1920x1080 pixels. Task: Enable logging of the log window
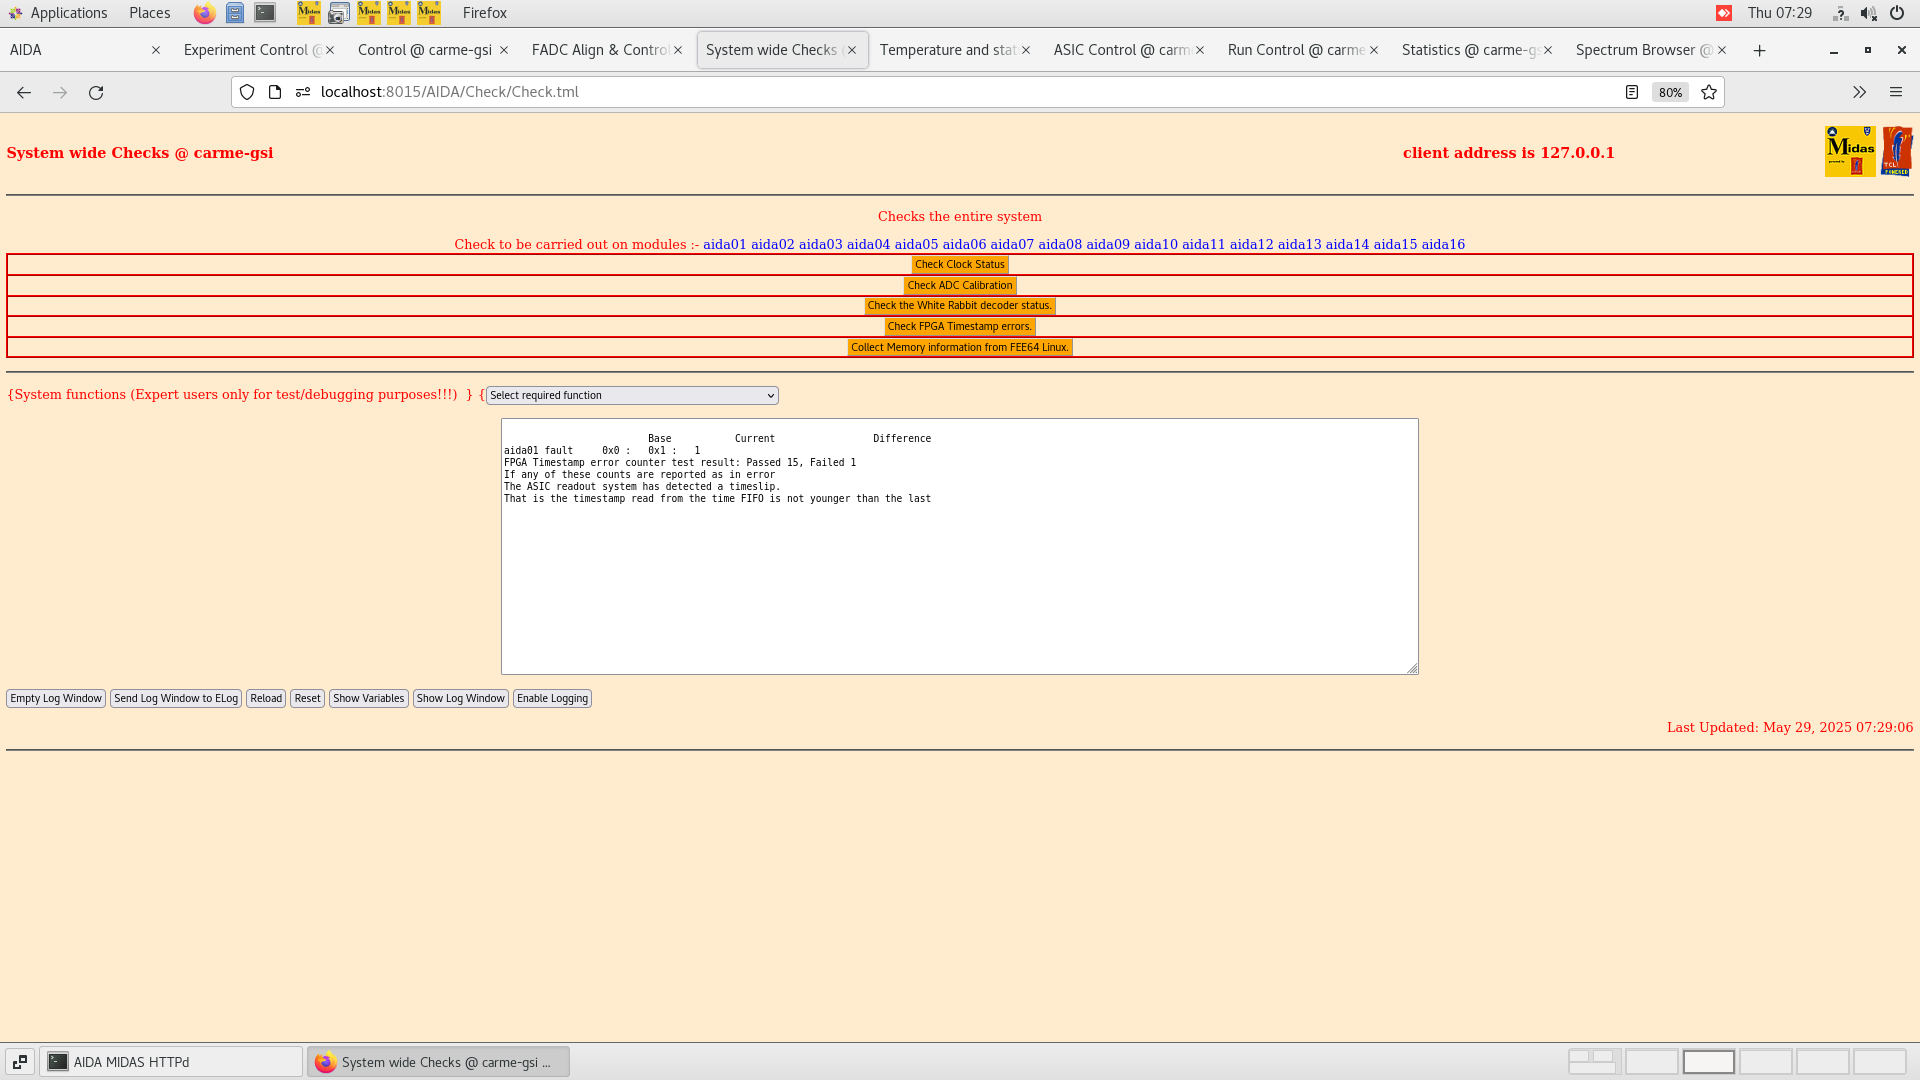(x=552, y=698)
